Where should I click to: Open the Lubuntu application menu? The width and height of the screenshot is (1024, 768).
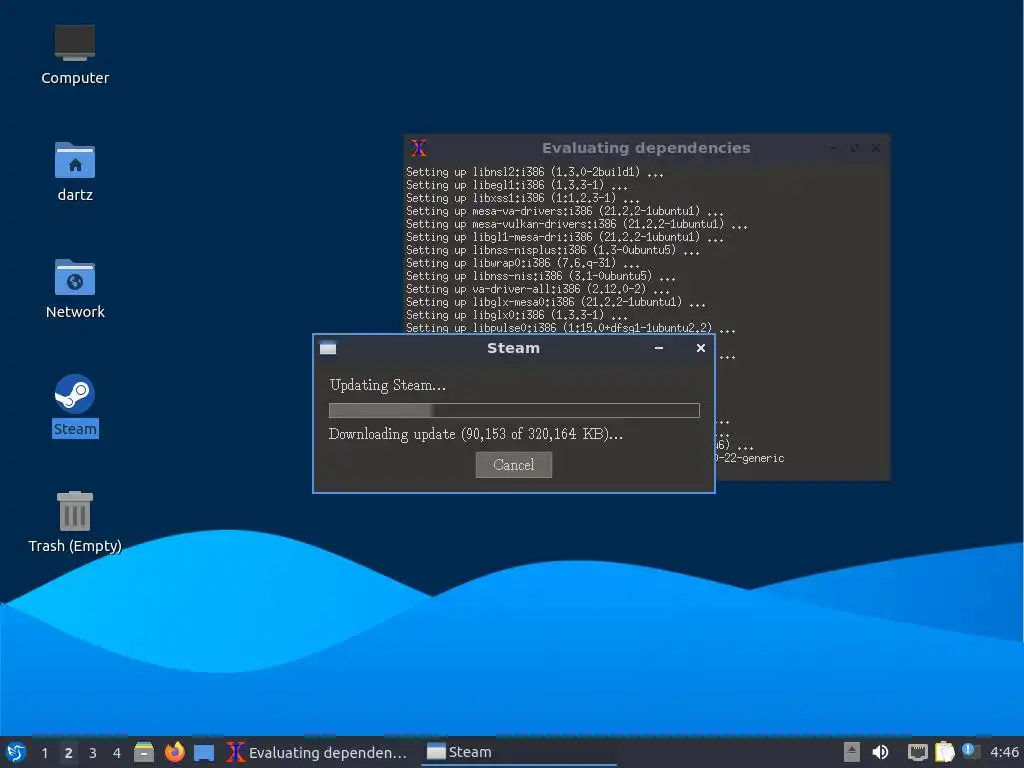[x=15, y=752]
